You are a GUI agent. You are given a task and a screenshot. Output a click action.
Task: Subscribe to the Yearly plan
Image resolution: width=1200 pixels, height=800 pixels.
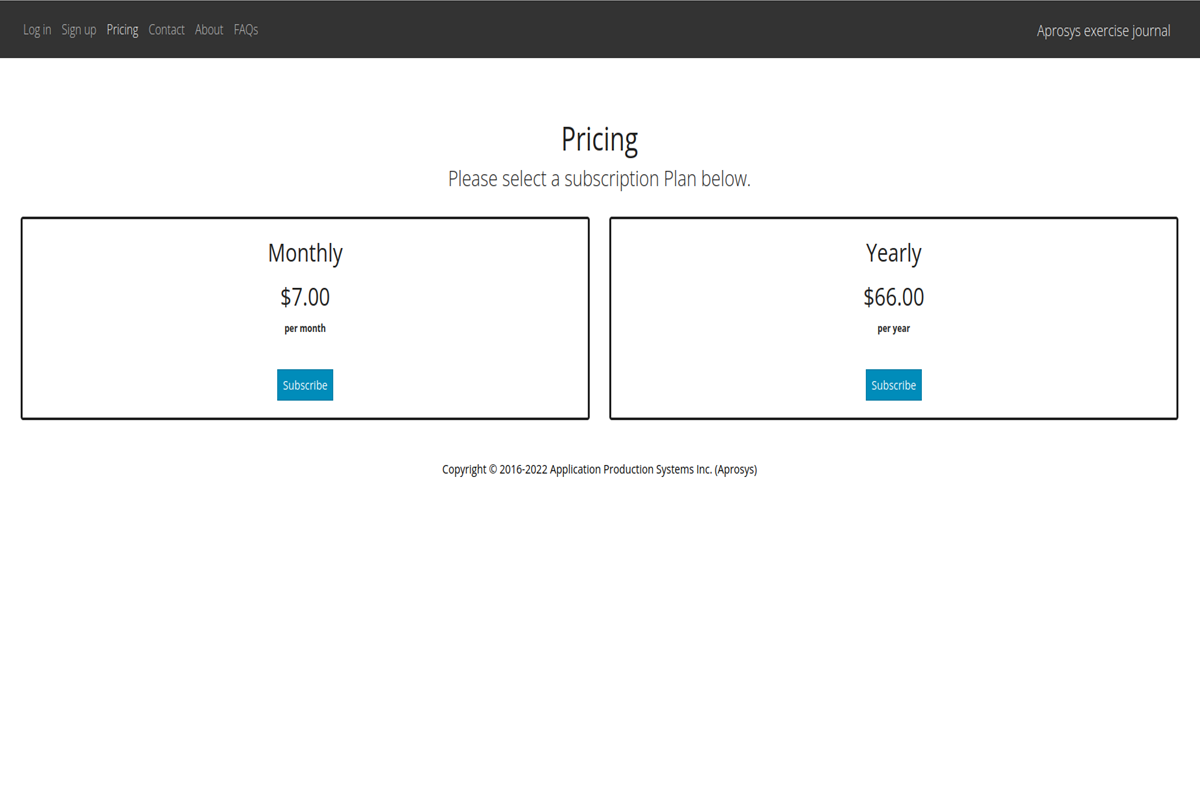[893, 385]
